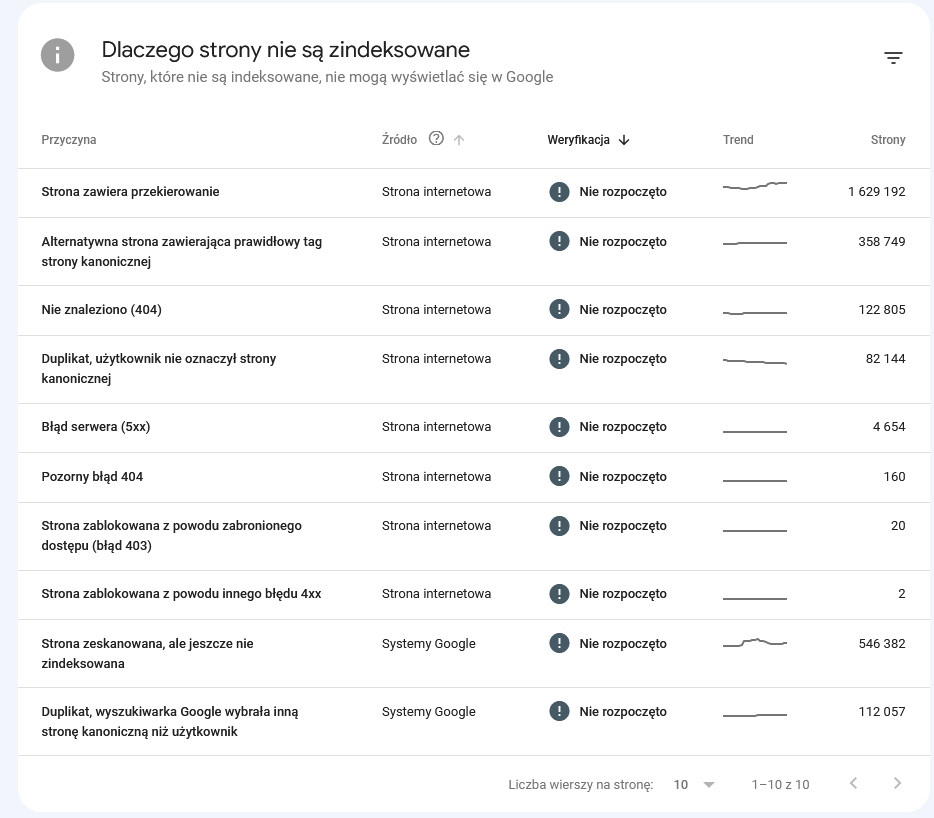This screenshot has width=934, height=818.
Task: Open 'Strona zablokowana z powodu innego błędu 4xx'
Action: pyautogui.click(x=181, y=593)
